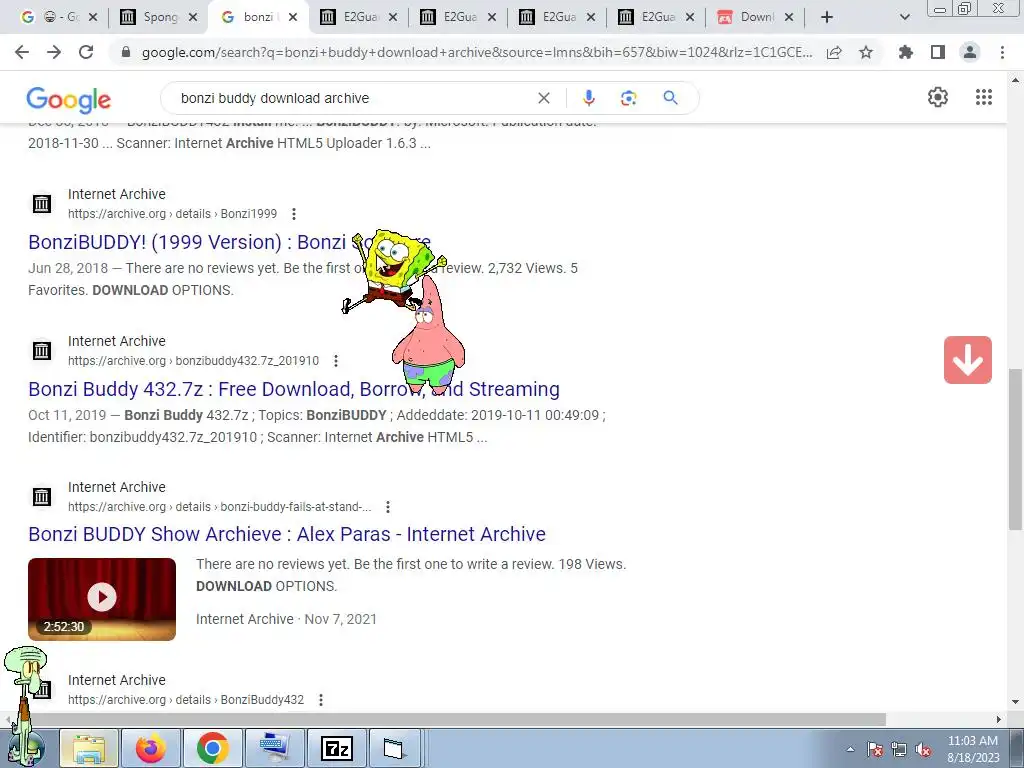Switch to the Downl tab
Image resolution: width=1024 pixels, height=768 pixels.
756,17
